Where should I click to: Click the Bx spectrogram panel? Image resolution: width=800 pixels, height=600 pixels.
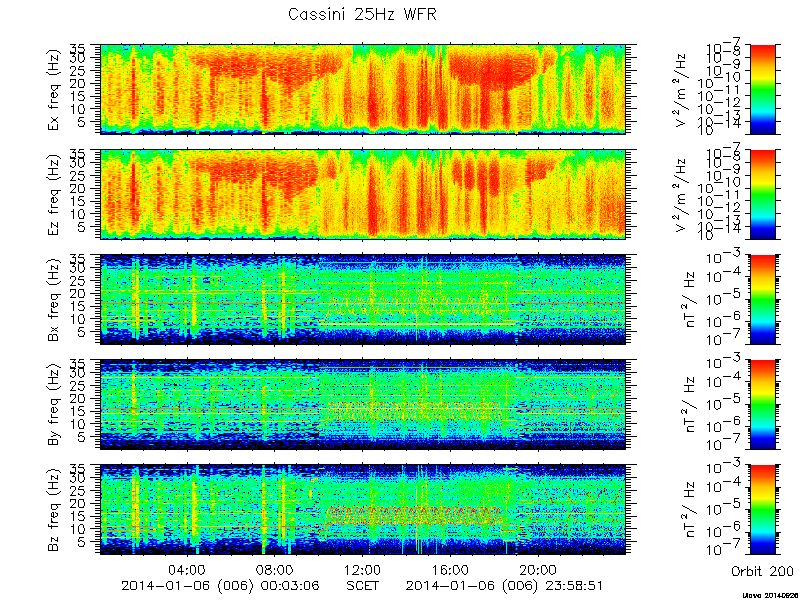[x=363, y=299]
